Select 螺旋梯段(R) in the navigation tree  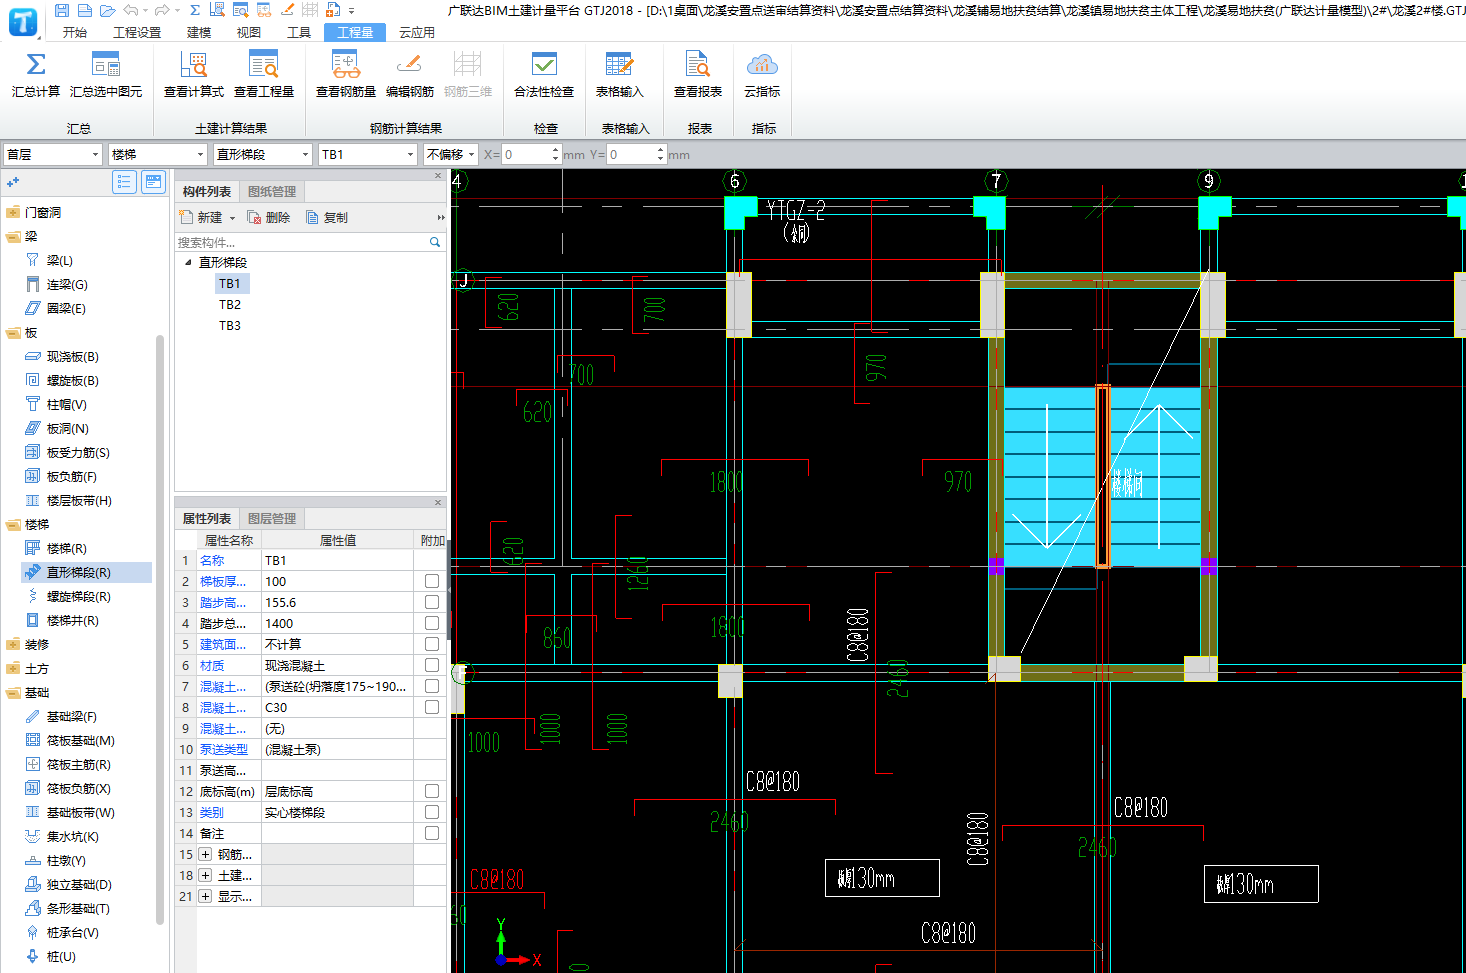tap(78, 597)
